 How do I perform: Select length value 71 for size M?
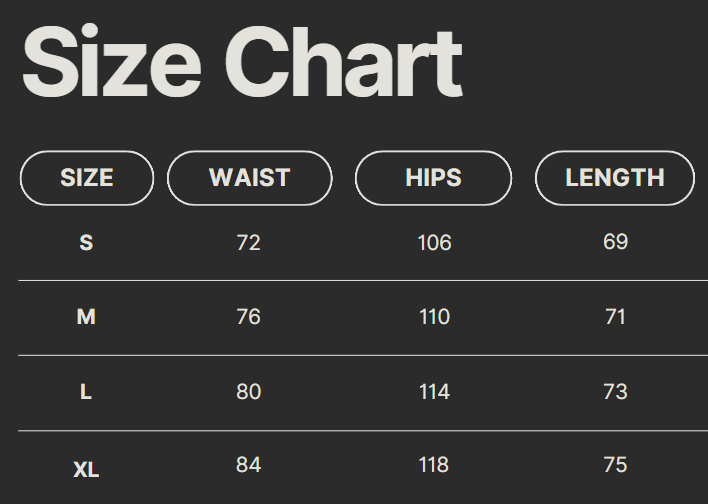[615, 317]
